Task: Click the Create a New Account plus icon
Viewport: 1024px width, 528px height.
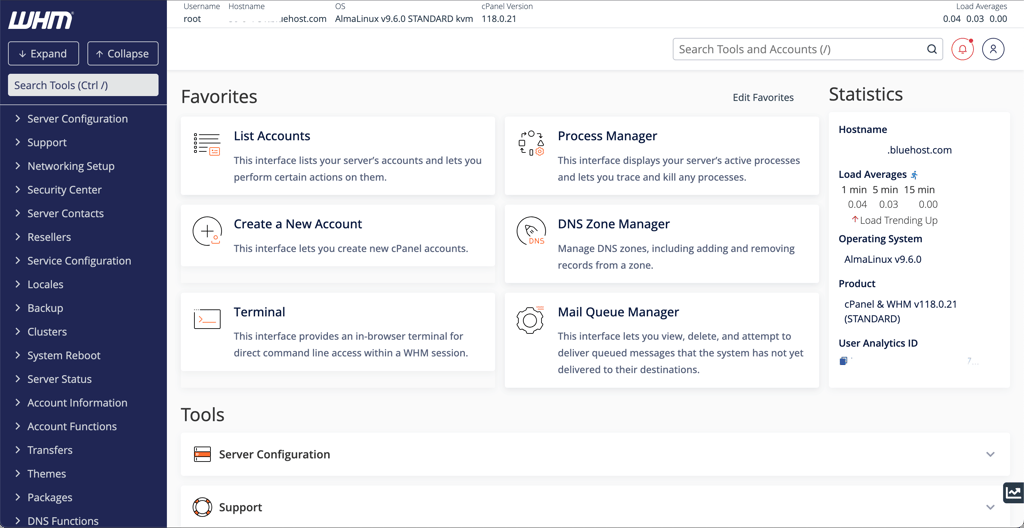Action: (x=207, y=231)
